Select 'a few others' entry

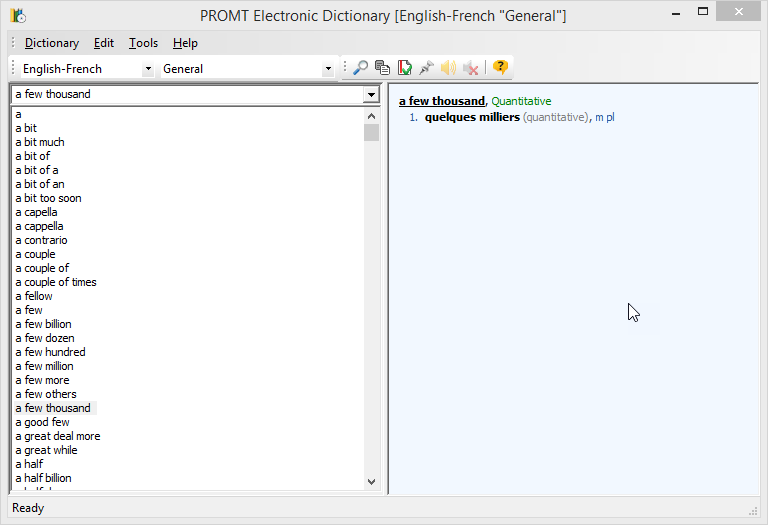(46, 394)
